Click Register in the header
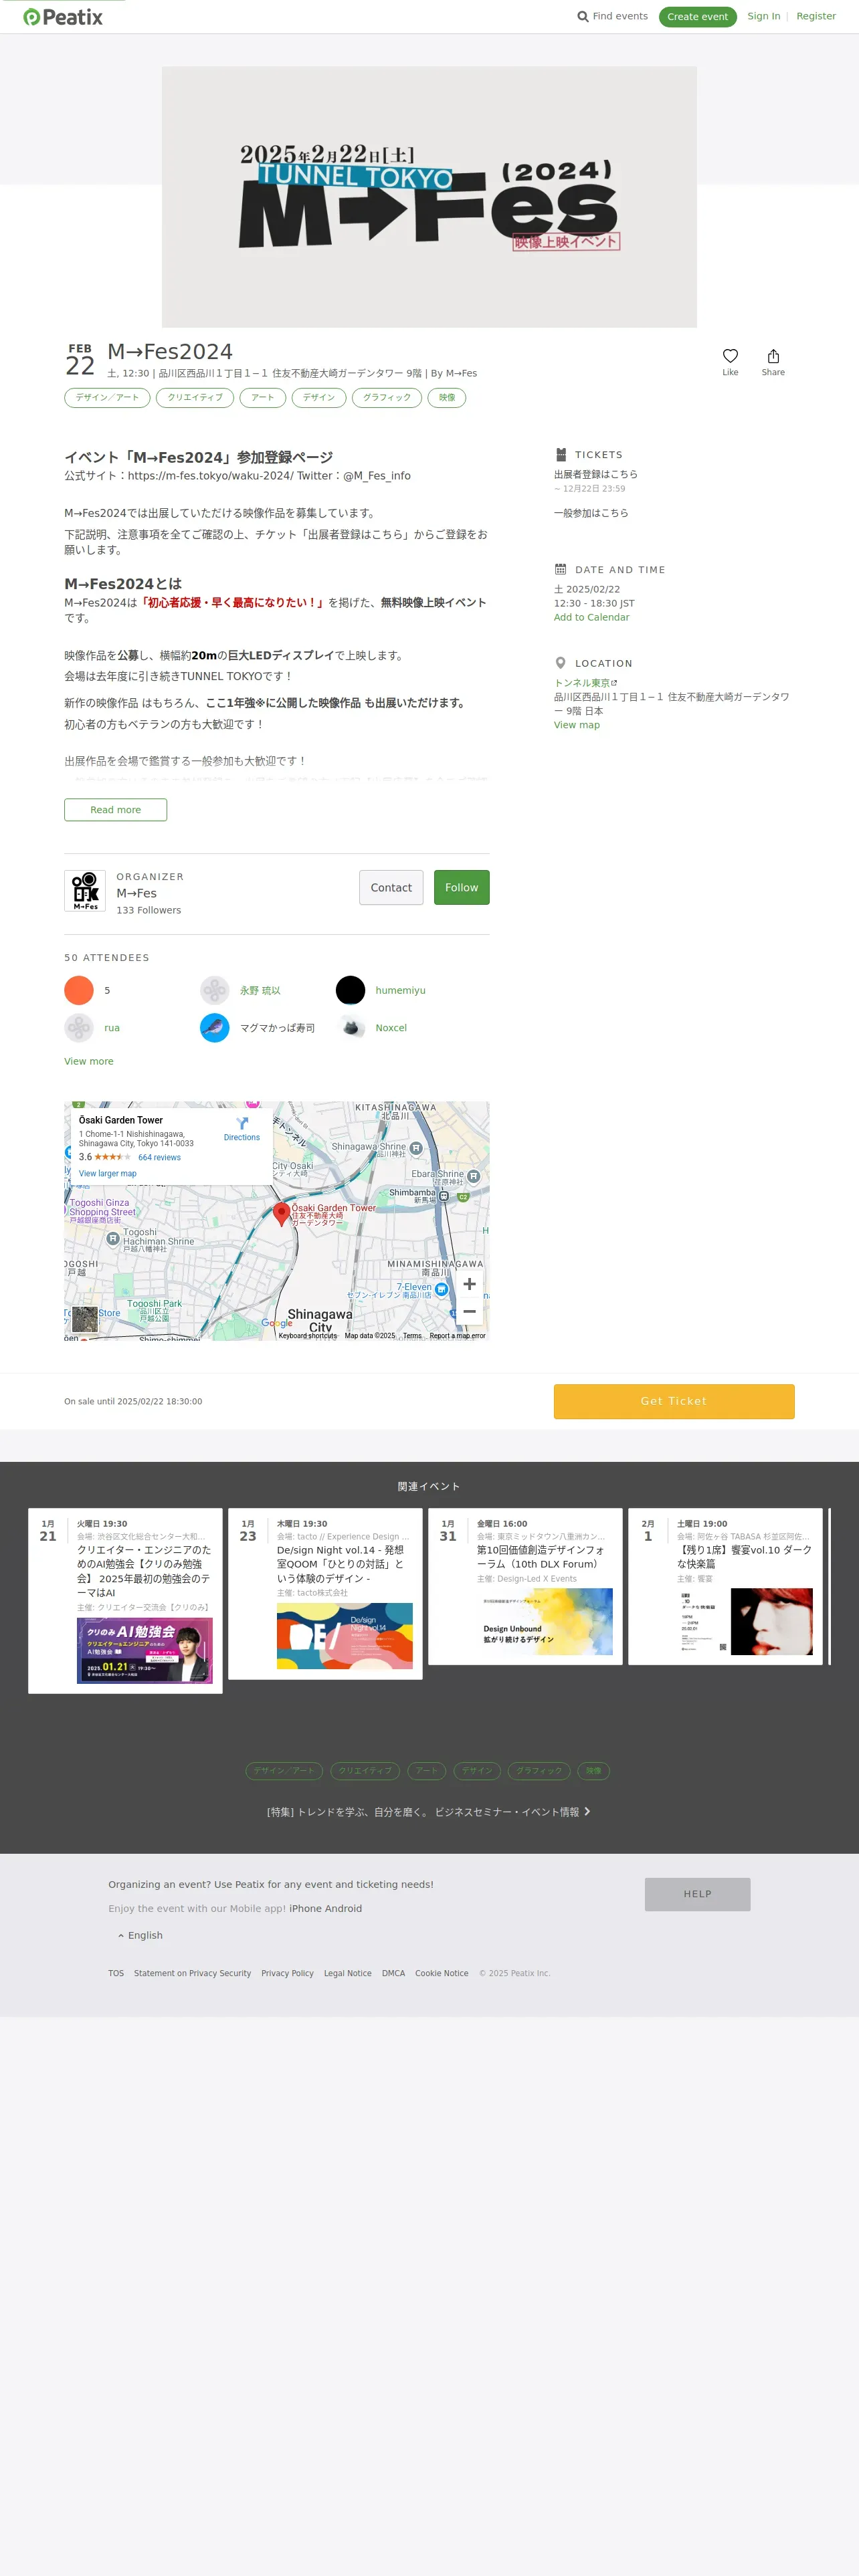The image size is (859, 2576). pyautogui.click(x=816, y=16)
